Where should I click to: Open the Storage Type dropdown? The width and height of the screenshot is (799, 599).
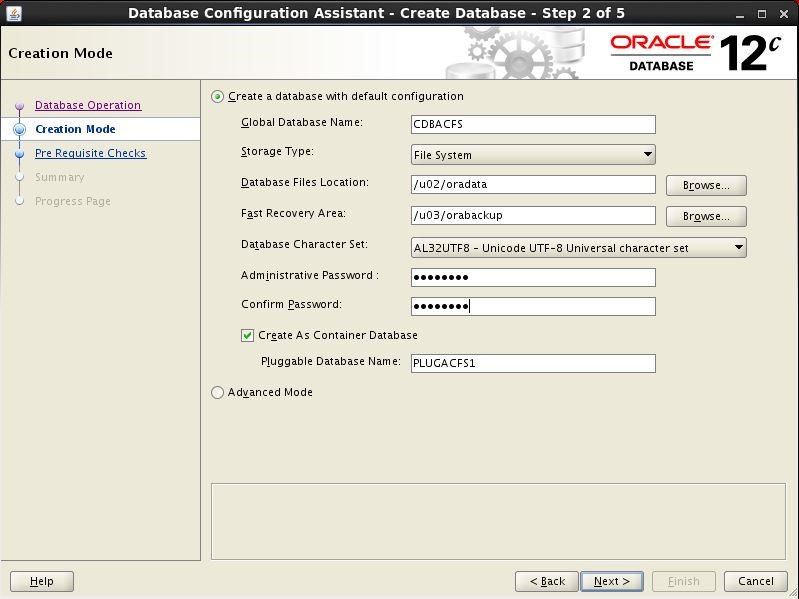coord(533,155)
